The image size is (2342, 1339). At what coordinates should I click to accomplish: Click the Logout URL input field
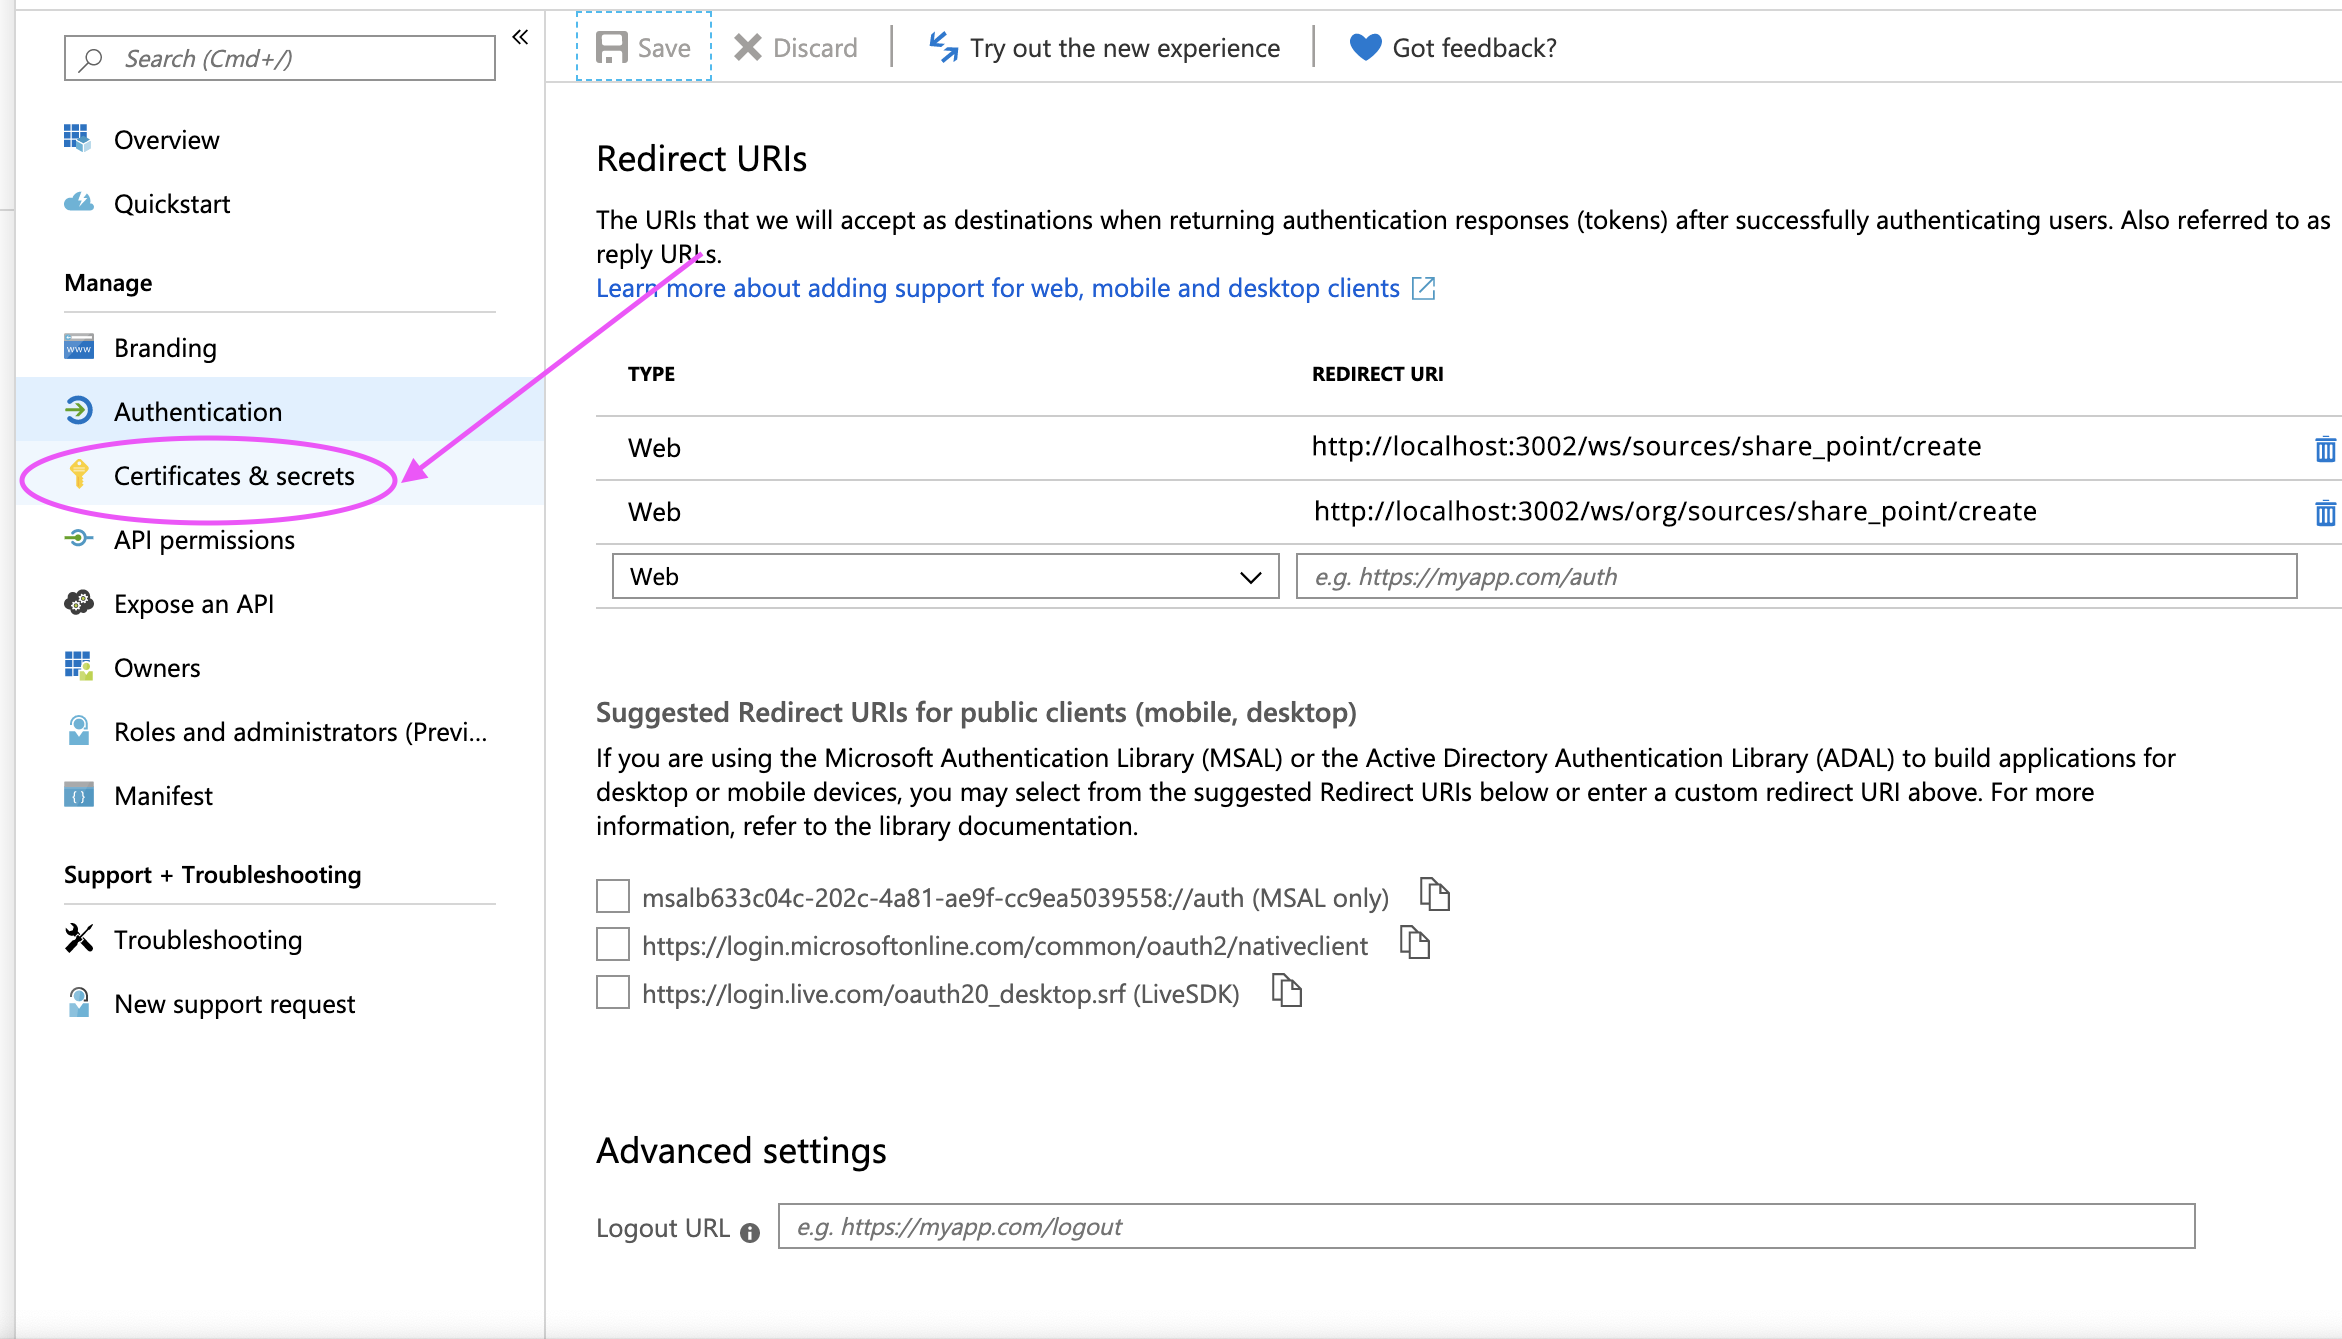point(1486,1226)
